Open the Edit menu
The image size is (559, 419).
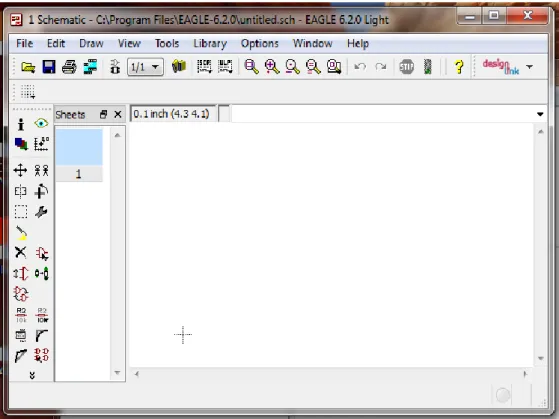tap(56, 44)
